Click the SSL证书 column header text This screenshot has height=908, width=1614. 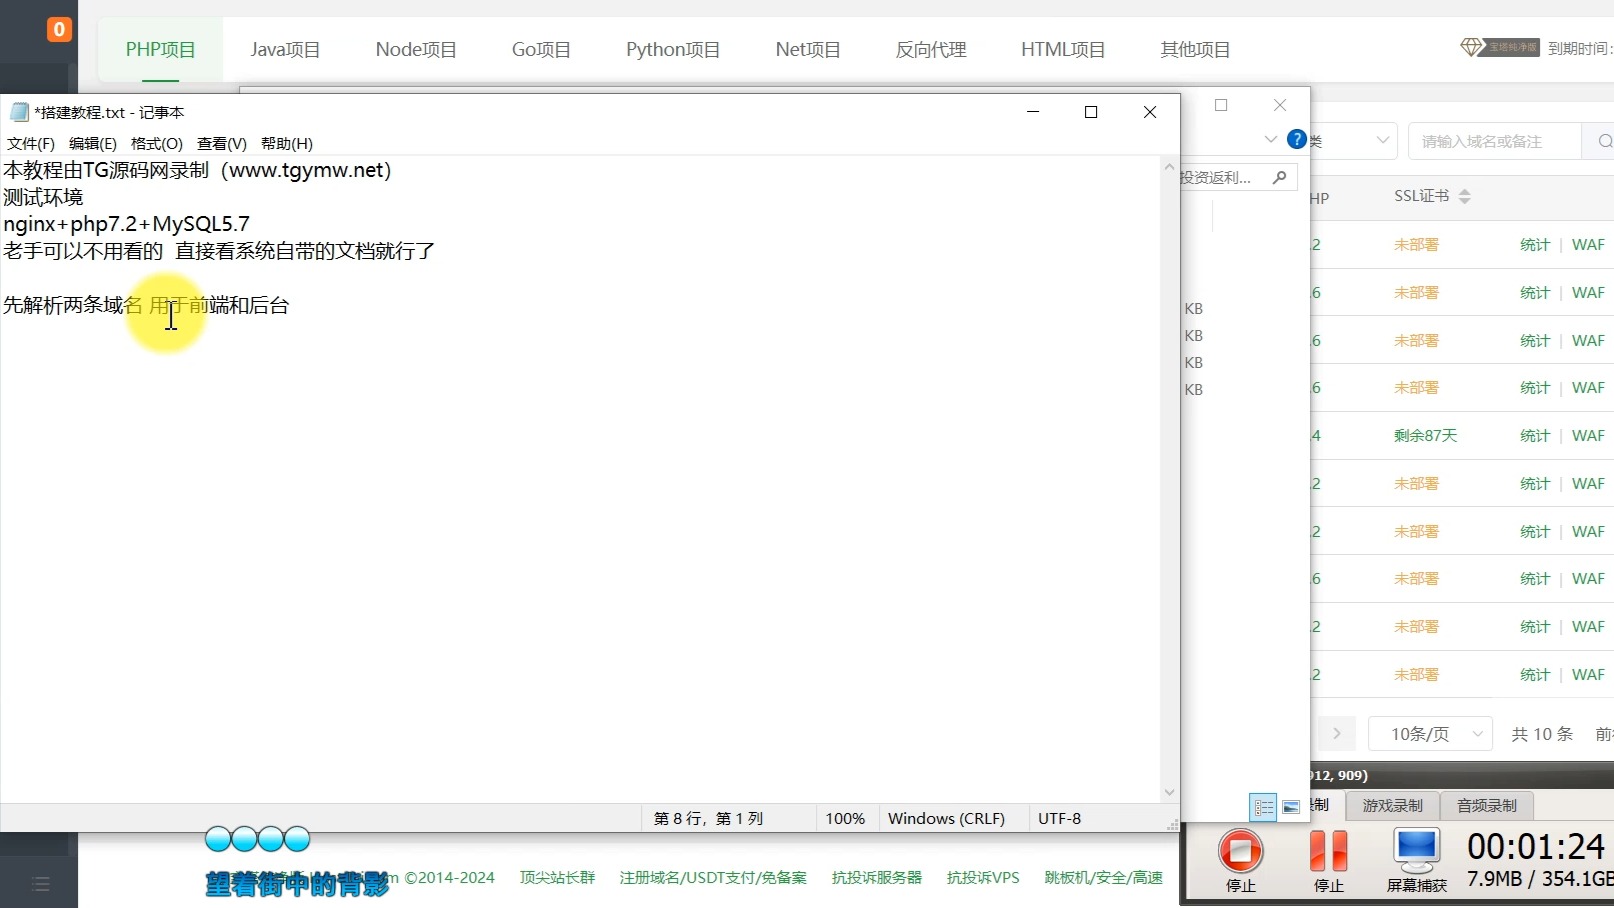(x=1422, y=196)
